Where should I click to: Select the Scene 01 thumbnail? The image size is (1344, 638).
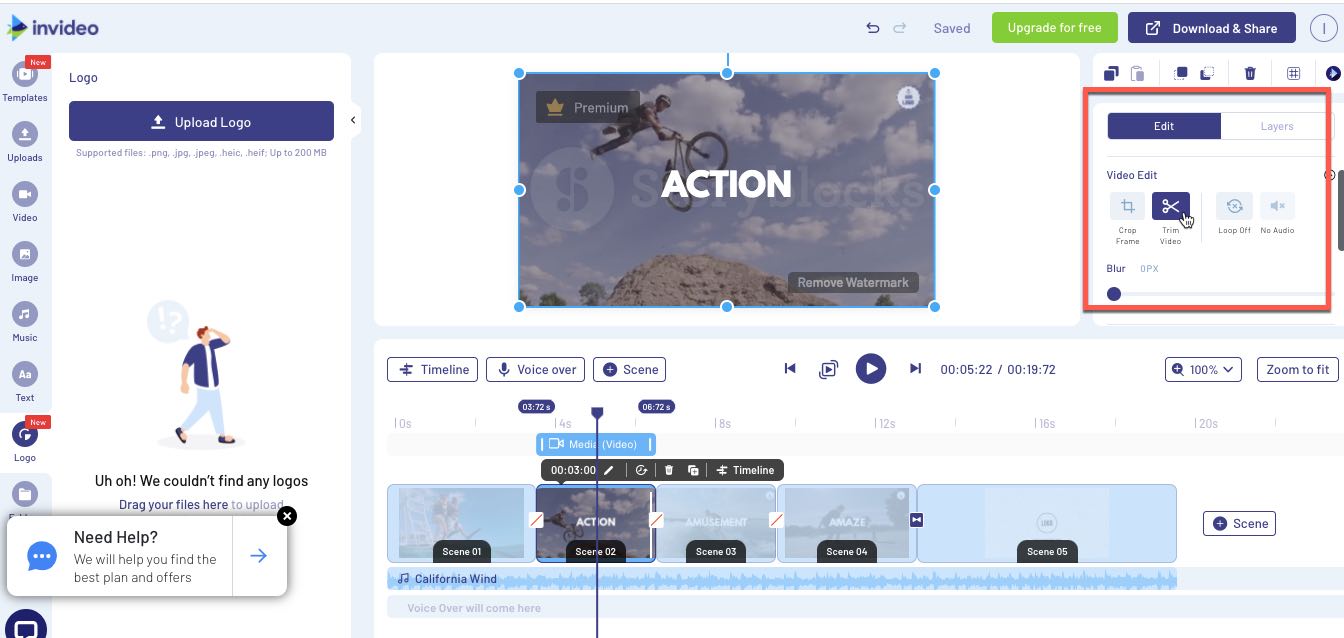coord(461,523)
